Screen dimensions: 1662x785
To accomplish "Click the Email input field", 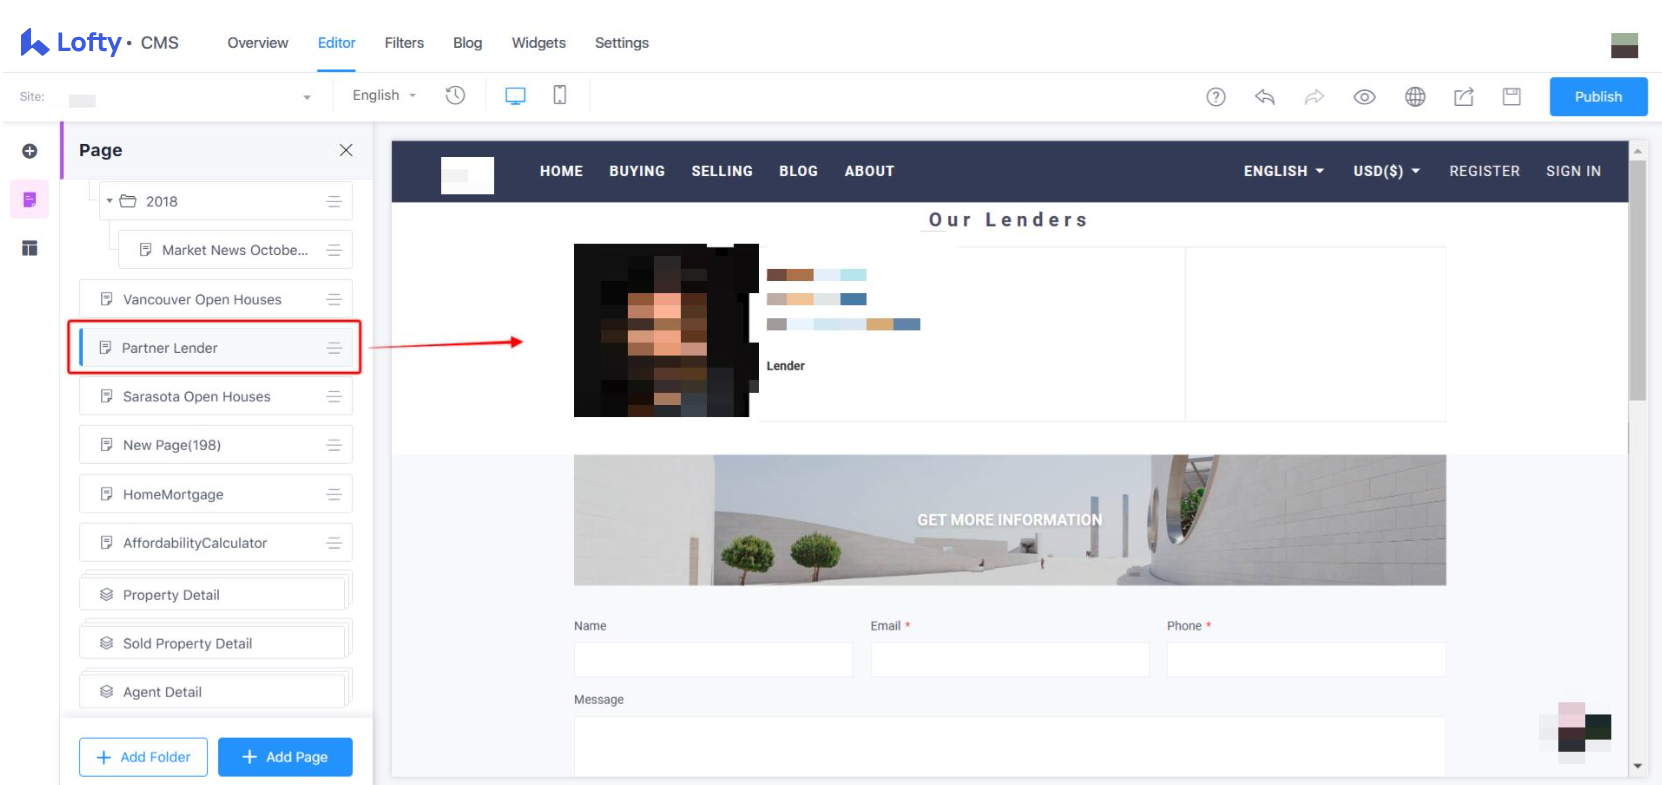I will [1010, 660].
